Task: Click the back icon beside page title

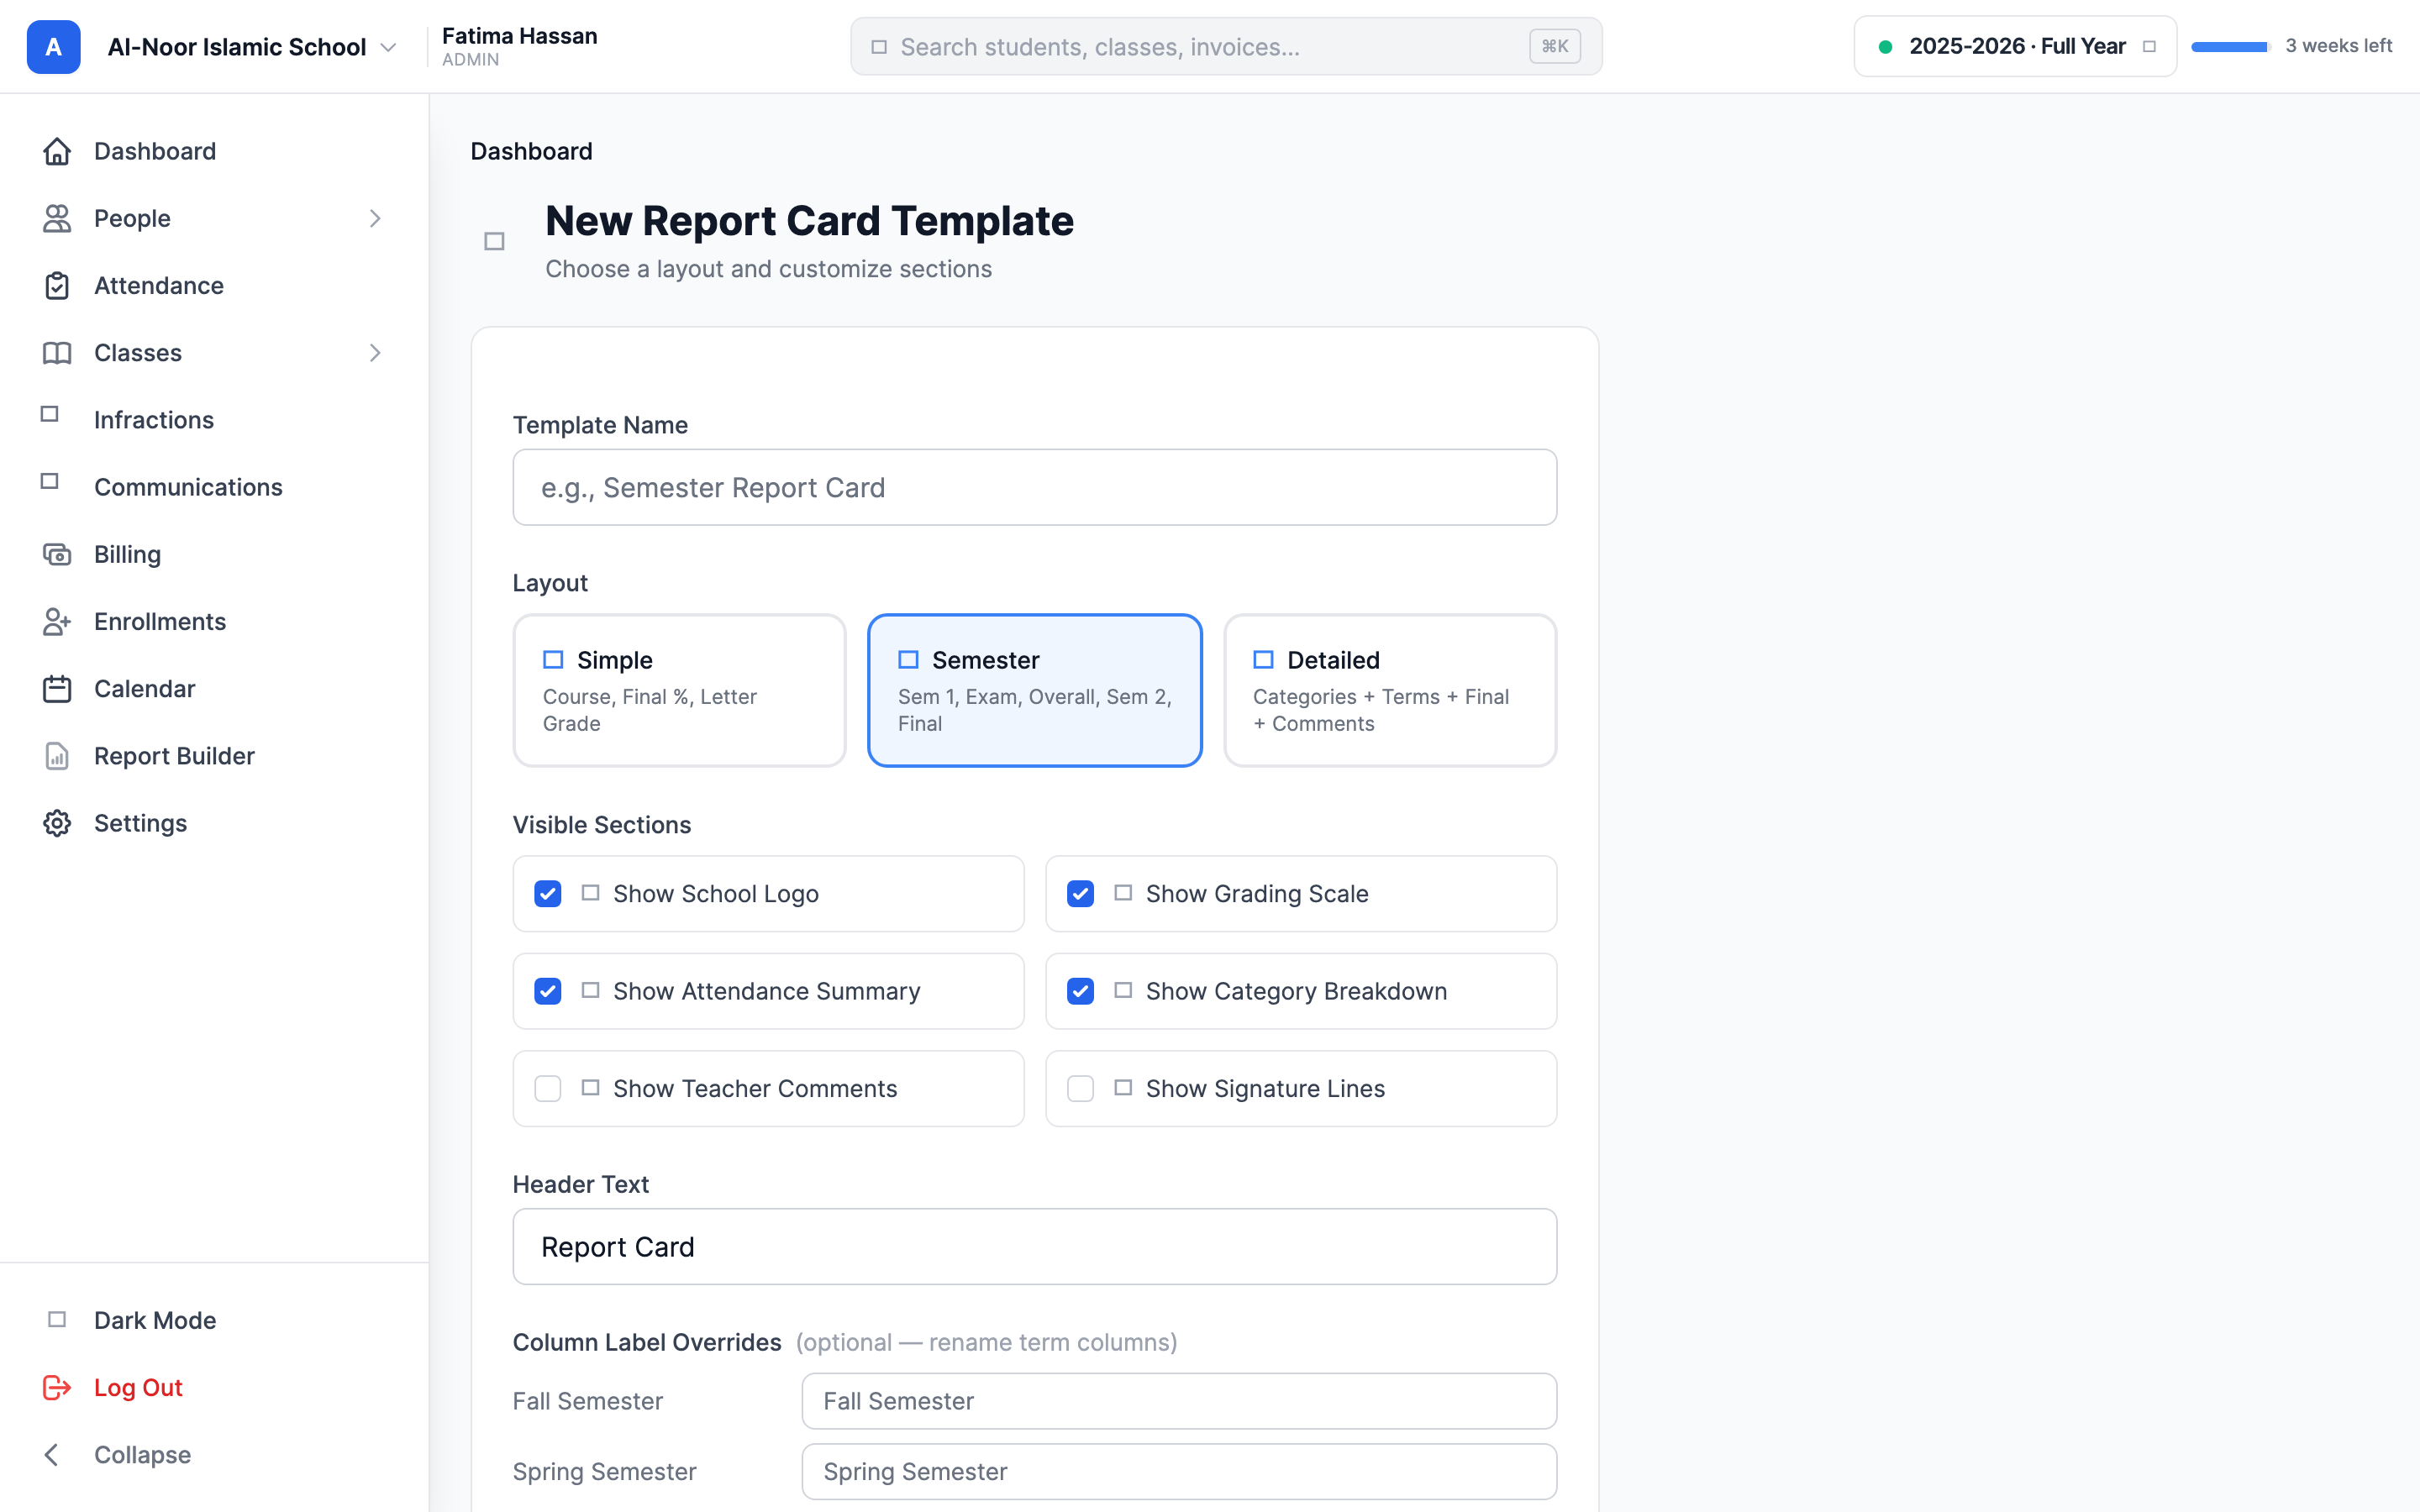Action: click(x=494, y=241)
